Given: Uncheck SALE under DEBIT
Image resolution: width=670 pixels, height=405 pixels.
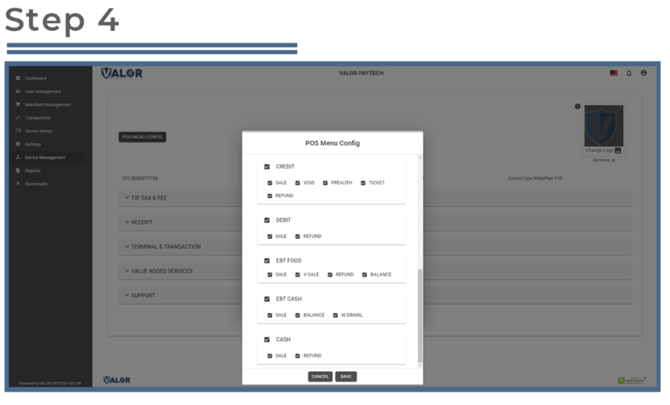Looking at the screenshot, I should coord(270,236).
